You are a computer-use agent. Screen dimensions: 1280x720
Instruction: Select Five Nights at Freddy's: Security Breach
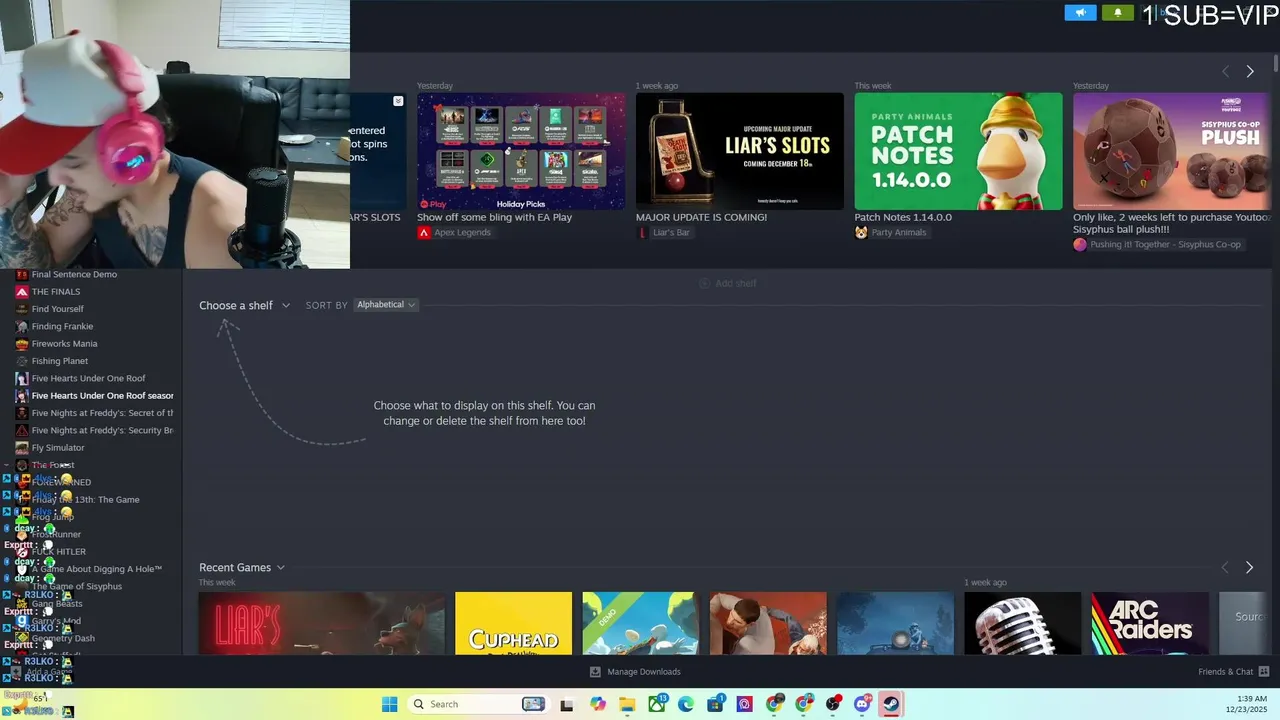point(95,431)
